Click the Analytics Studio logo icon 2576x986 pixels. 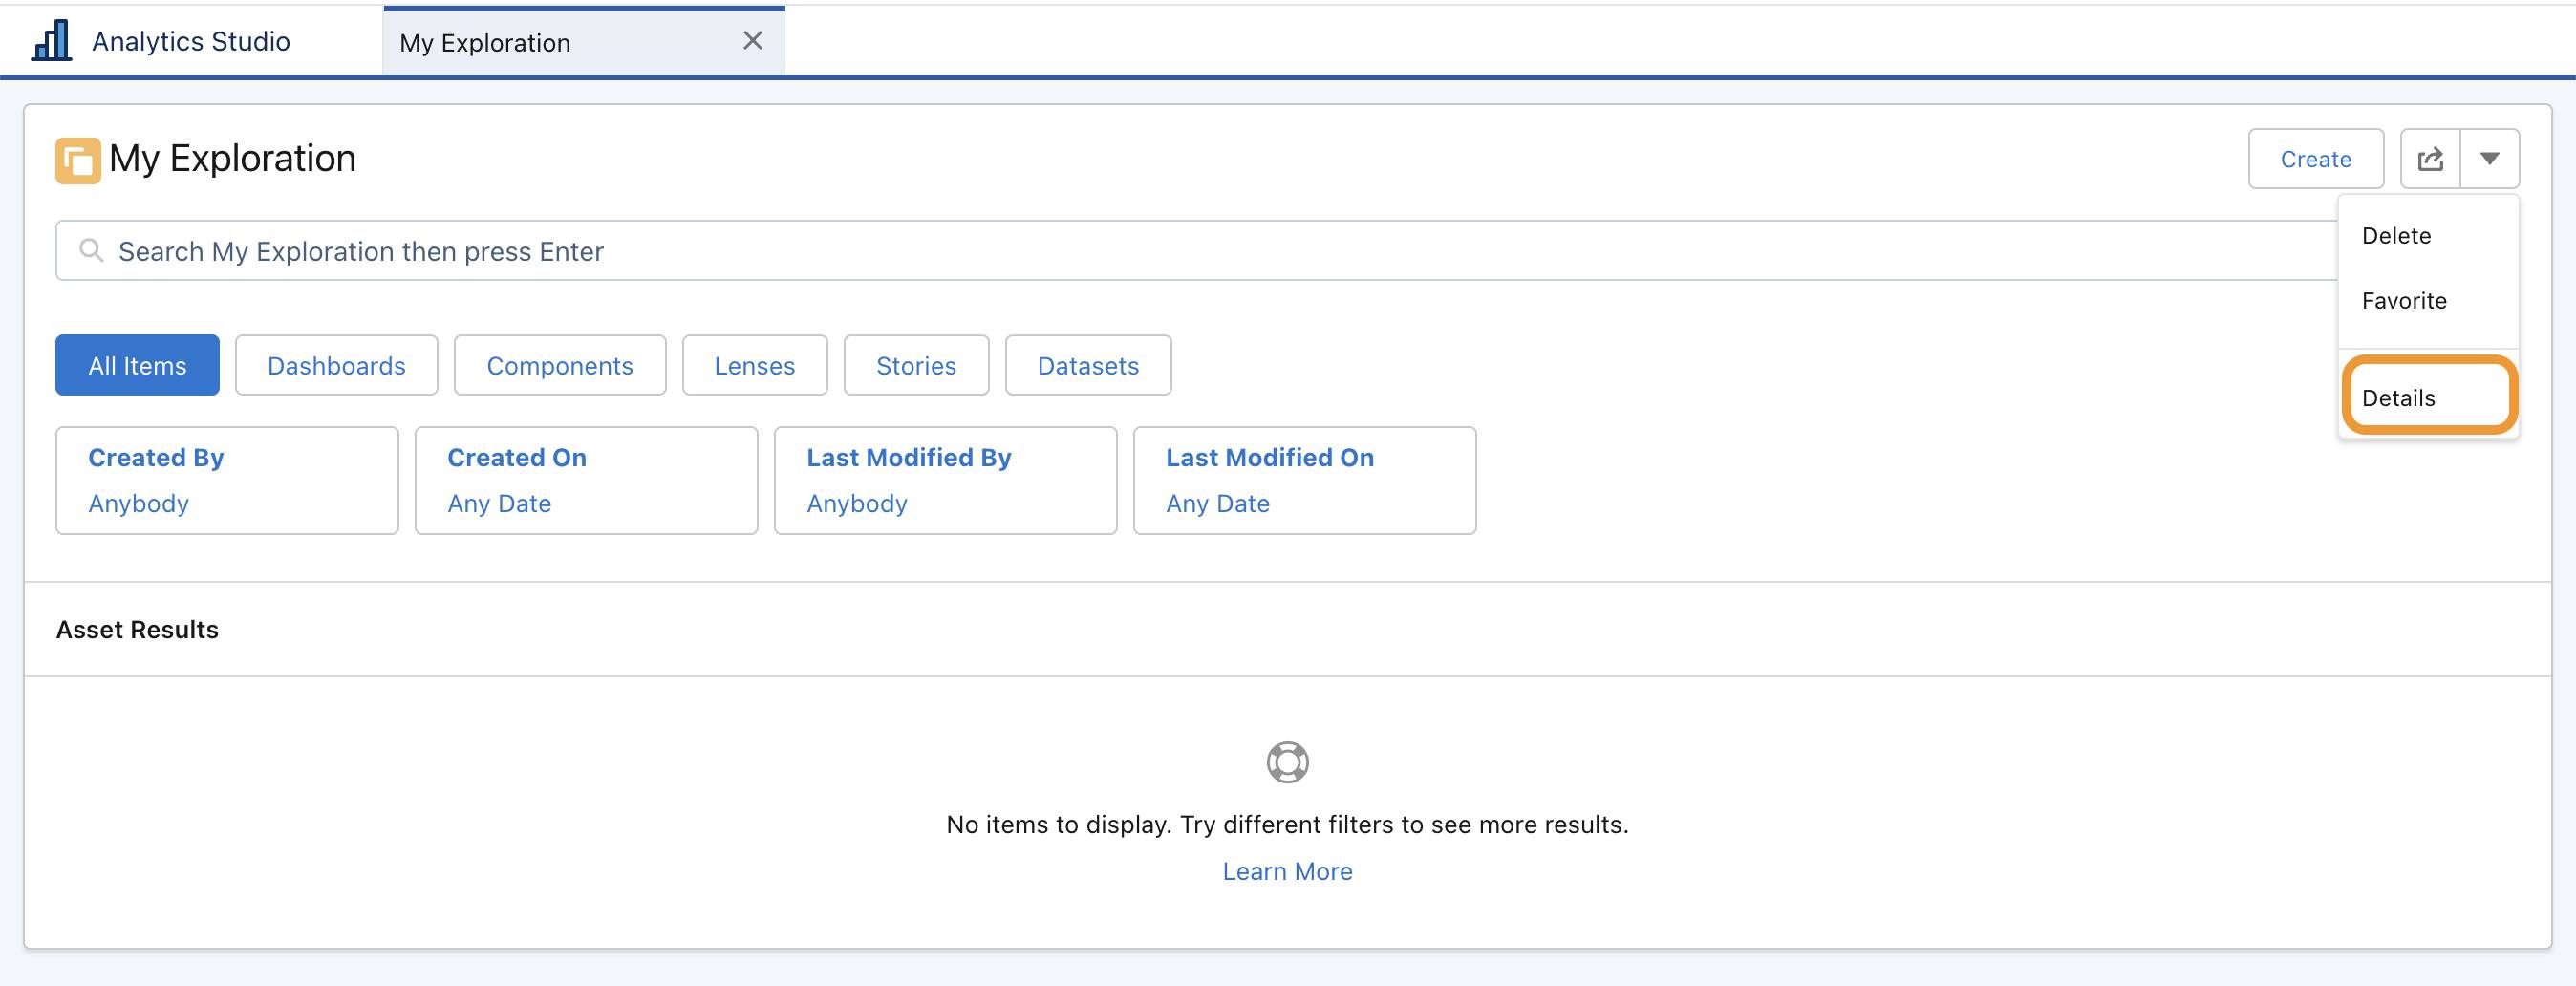pyautogui.click(x=50, y=40)
